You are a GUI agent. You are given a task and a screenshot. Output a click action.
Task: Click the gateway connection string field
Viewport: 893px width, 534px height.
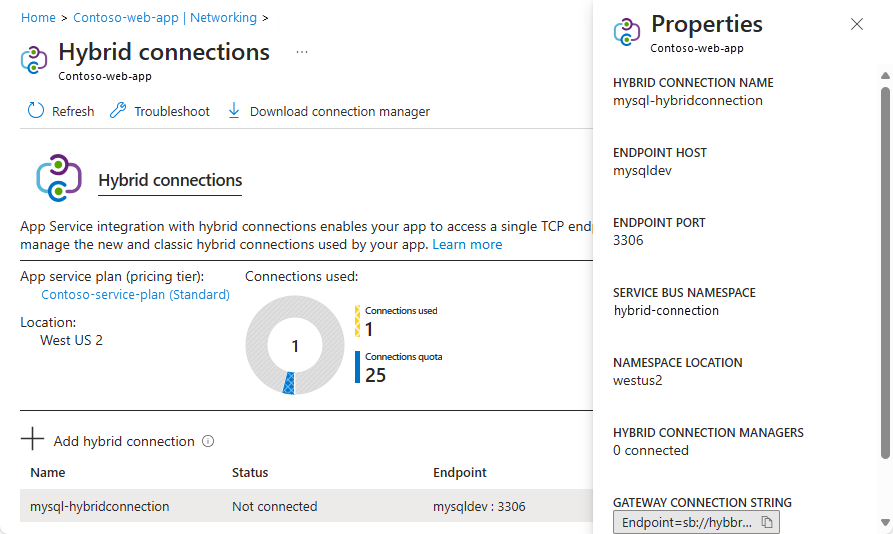click(x=688, y=522)
